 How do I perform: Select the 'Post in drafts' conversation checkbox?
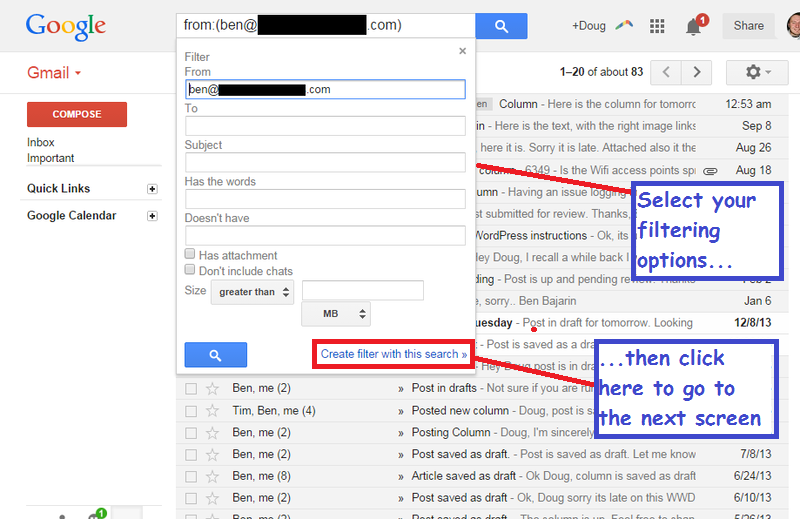click(x=191, y=389)
